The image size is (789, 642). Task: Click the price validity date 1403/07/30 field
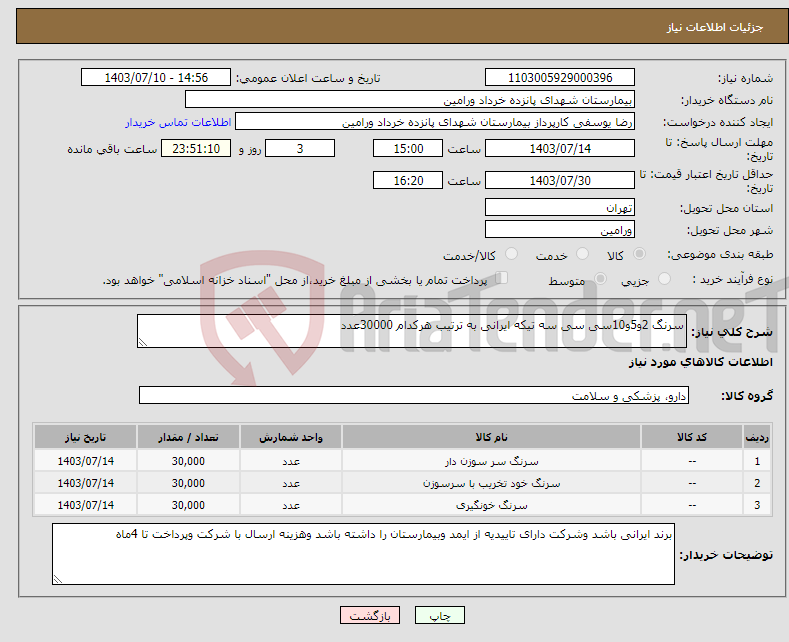point(560,180)
